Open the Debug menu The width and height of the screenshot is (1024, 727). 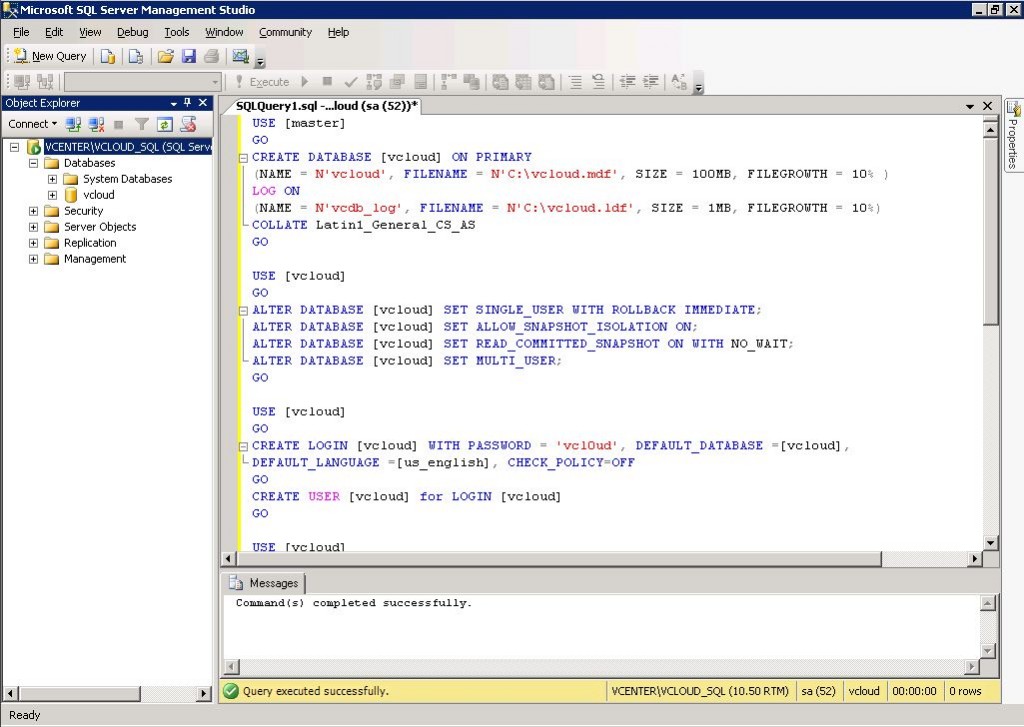[x=133, y=32]
